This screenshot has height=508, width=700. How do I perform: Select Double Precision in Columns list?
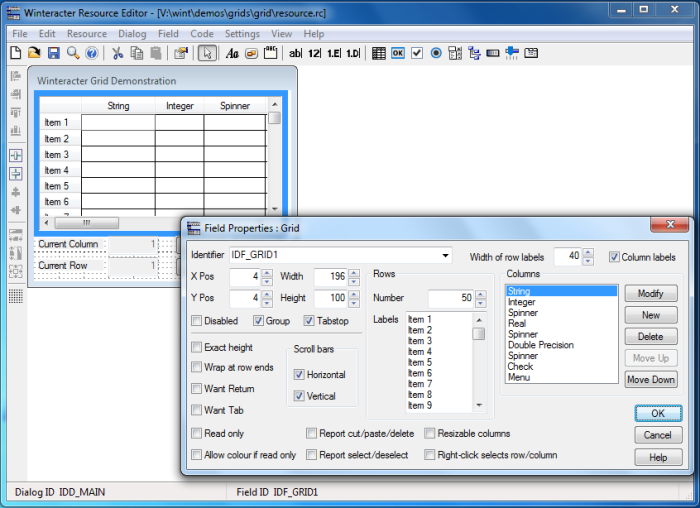click(x=541, y=345)
